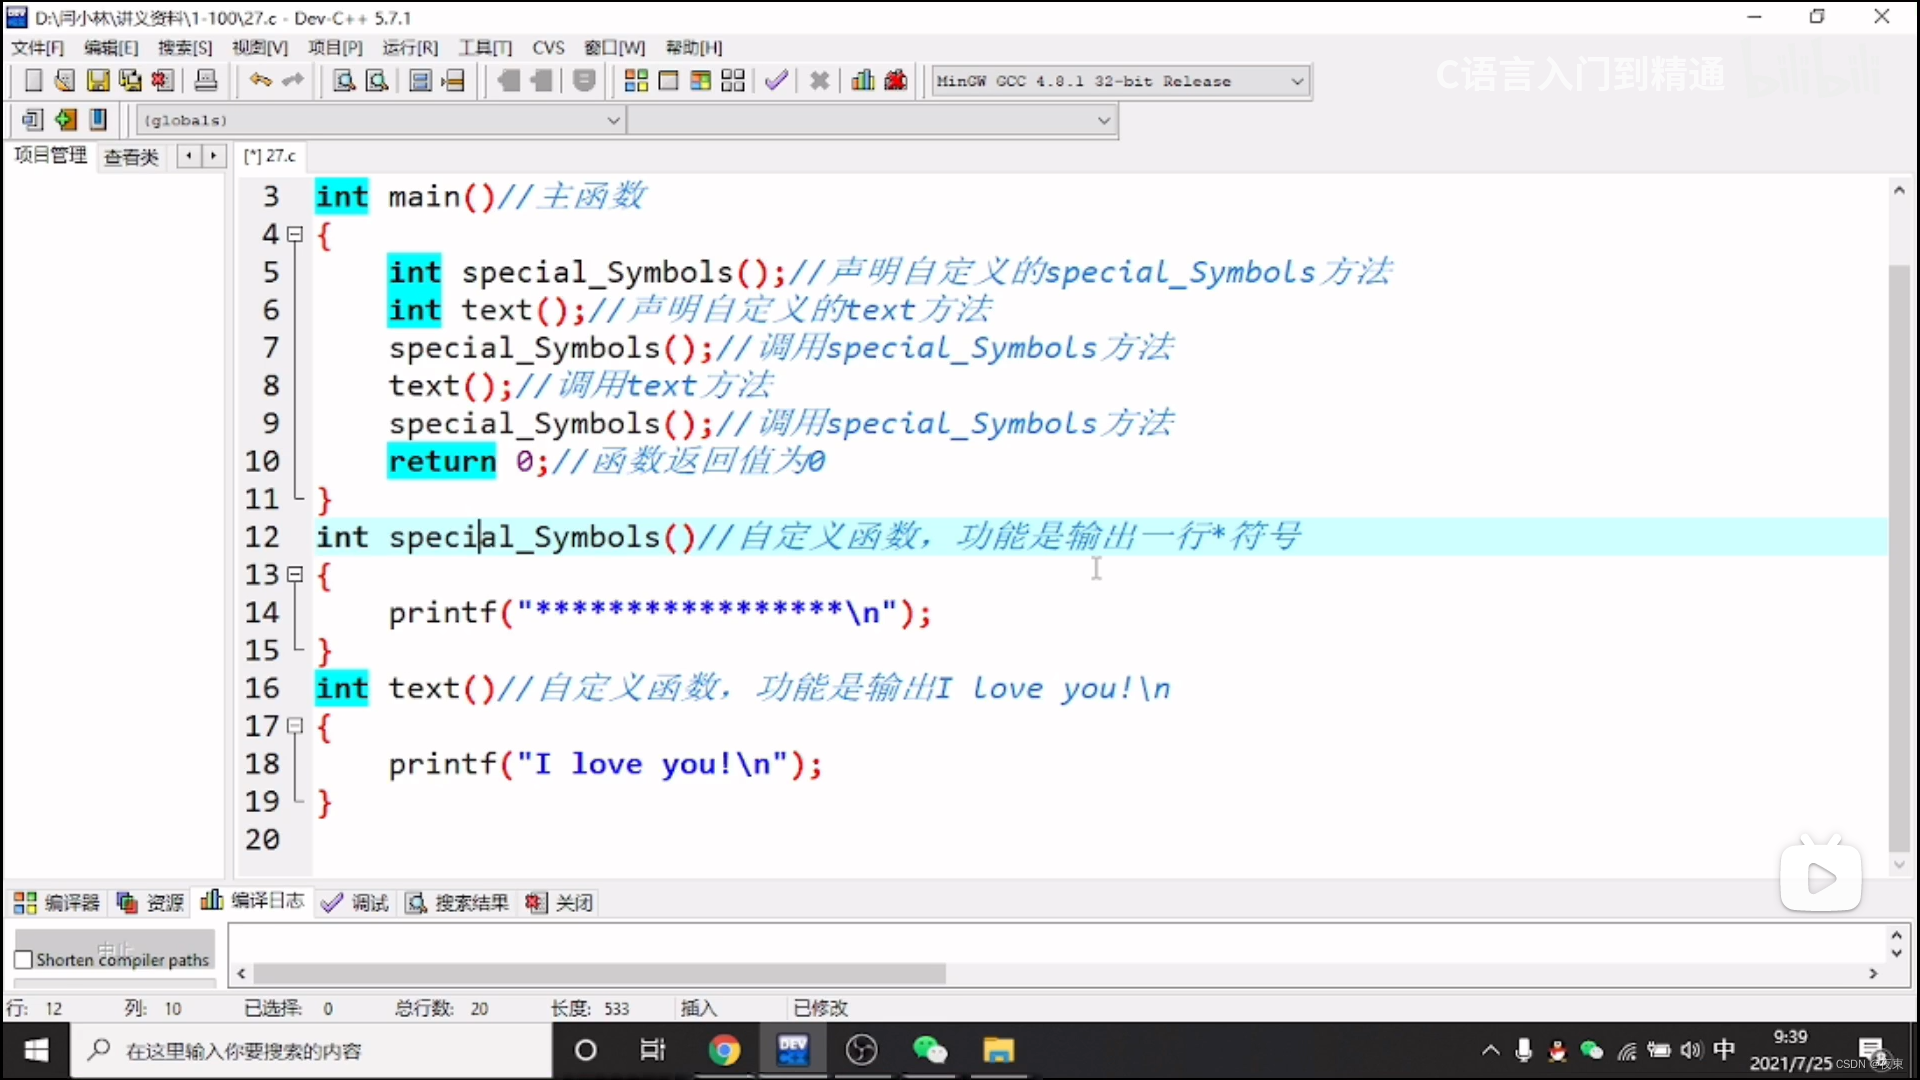Open the MinGW GCC compiler dropdown
The height and width of the screenshot is (1080, 1920).
(1297, 81)
